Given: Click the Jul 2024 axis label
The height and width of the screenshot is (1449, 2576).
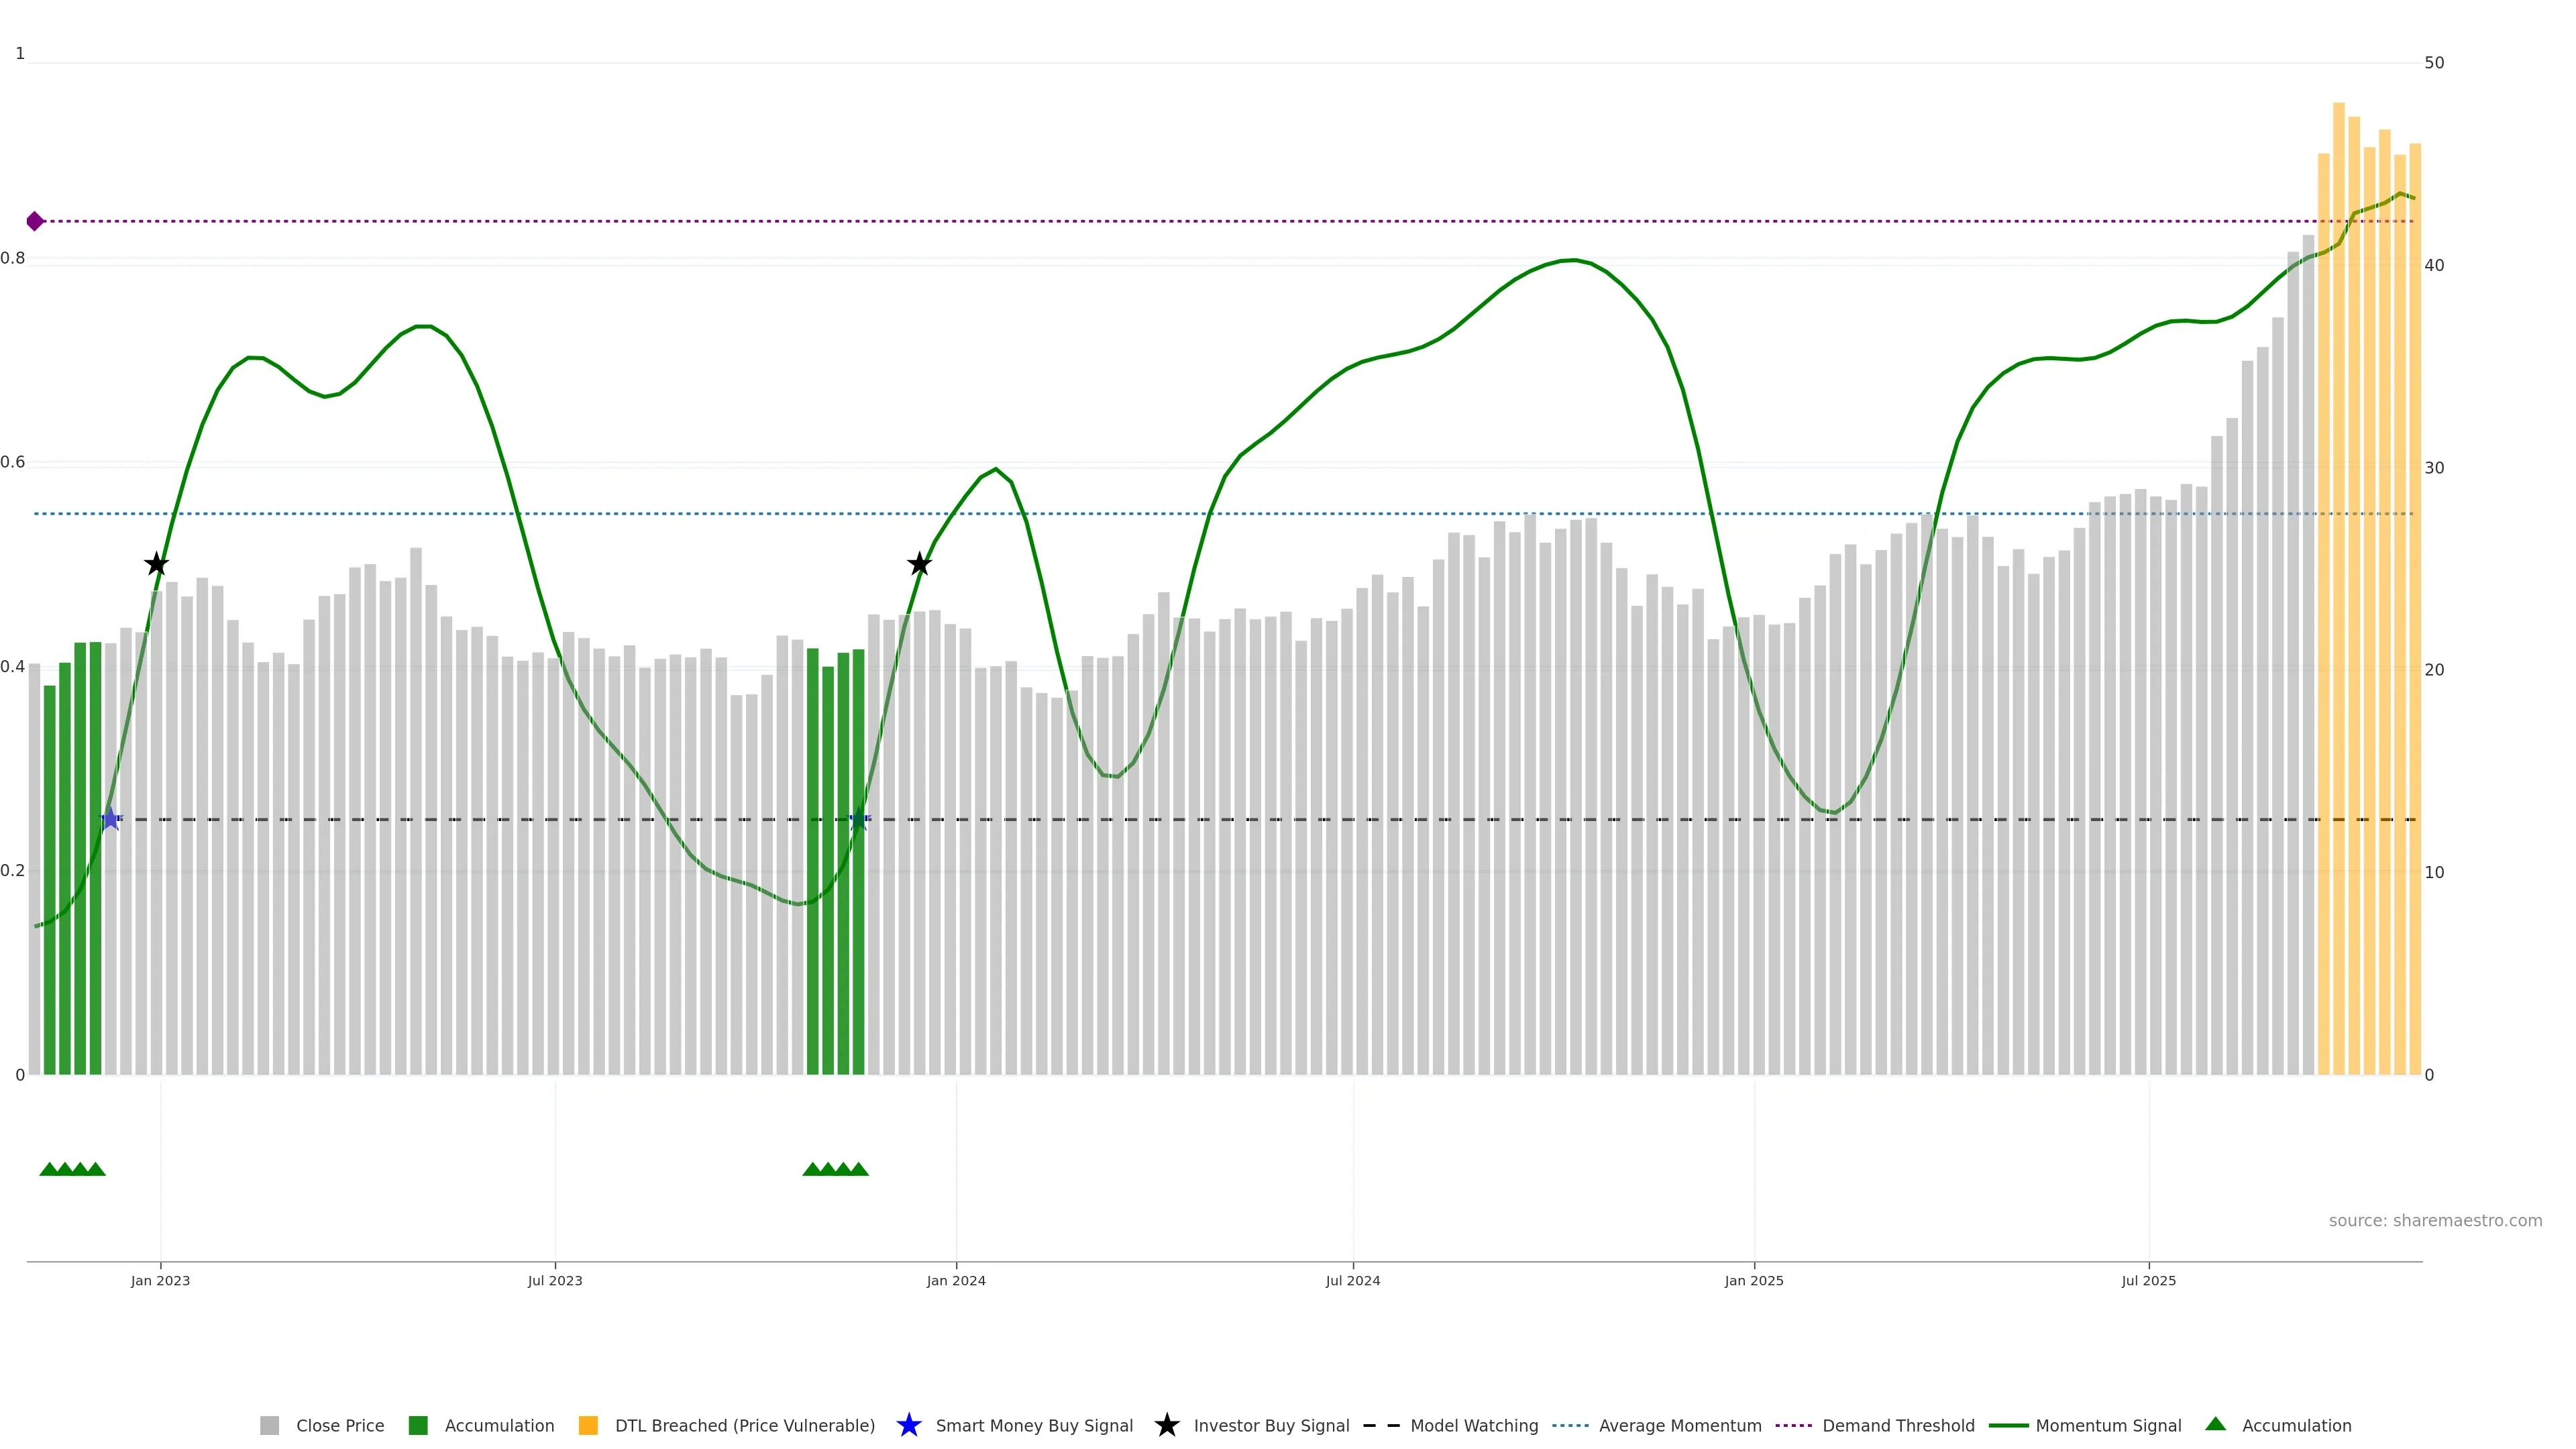Looking at the screenshot, I should 1352,1280.
